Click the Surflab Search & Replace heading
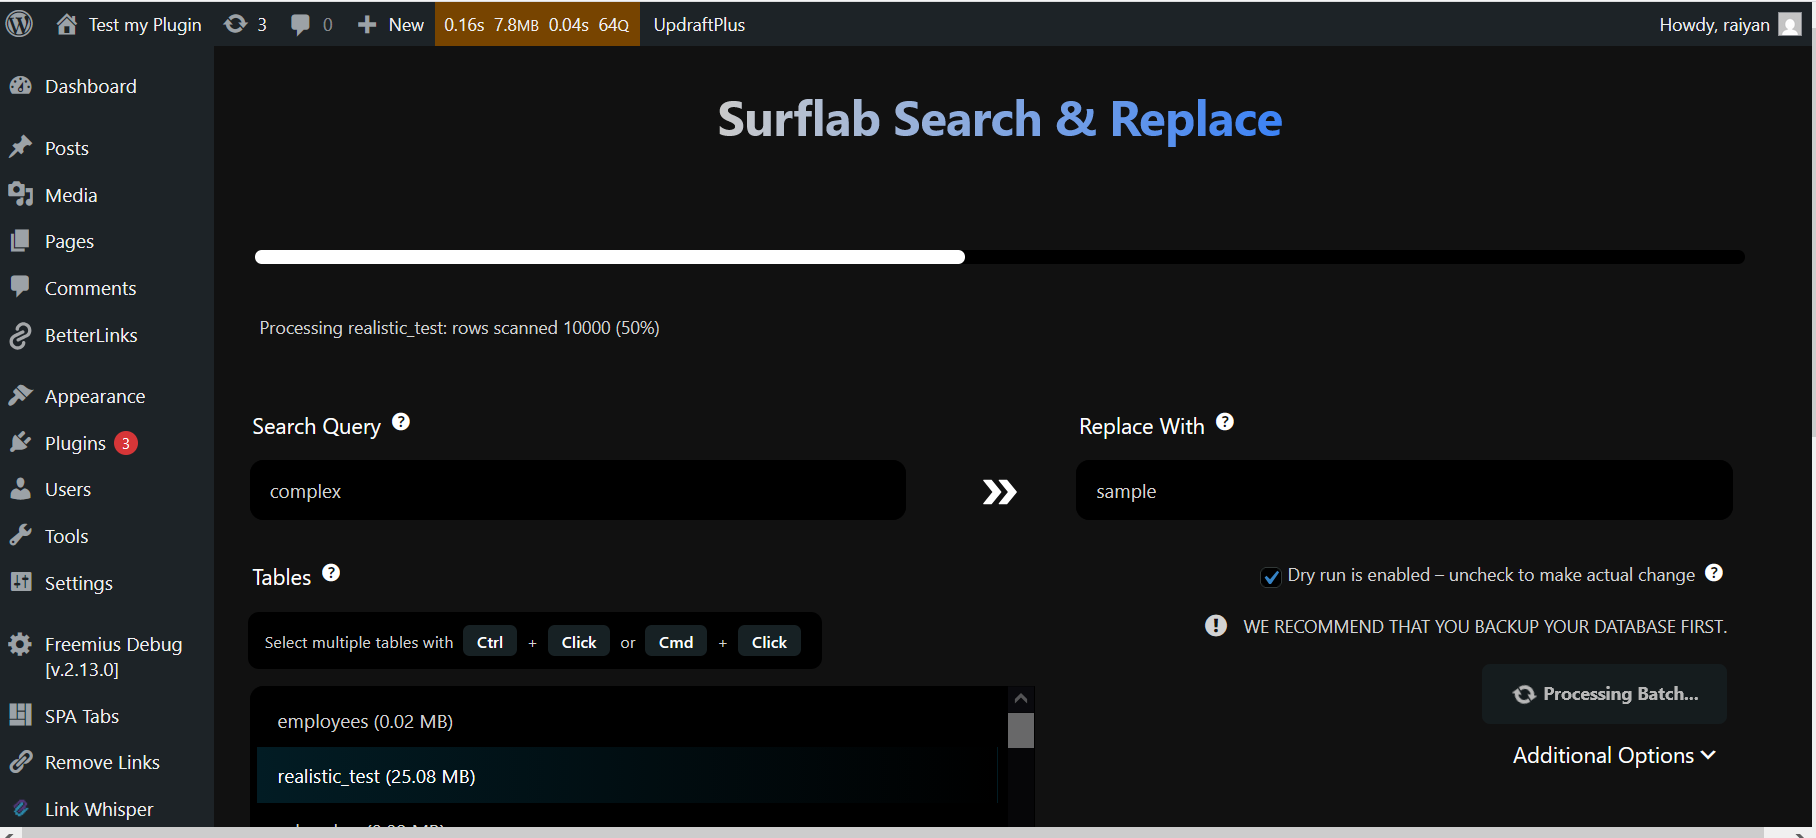 pyautogui.click(x=1000, y=119)
